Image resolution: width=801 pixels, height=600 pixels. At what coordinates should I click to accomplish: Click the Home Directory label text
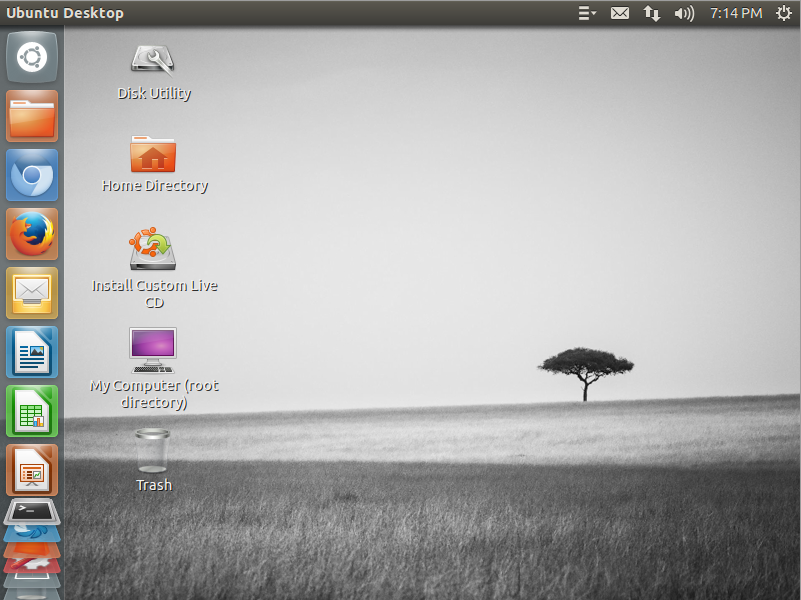click(x=155, y=185)
